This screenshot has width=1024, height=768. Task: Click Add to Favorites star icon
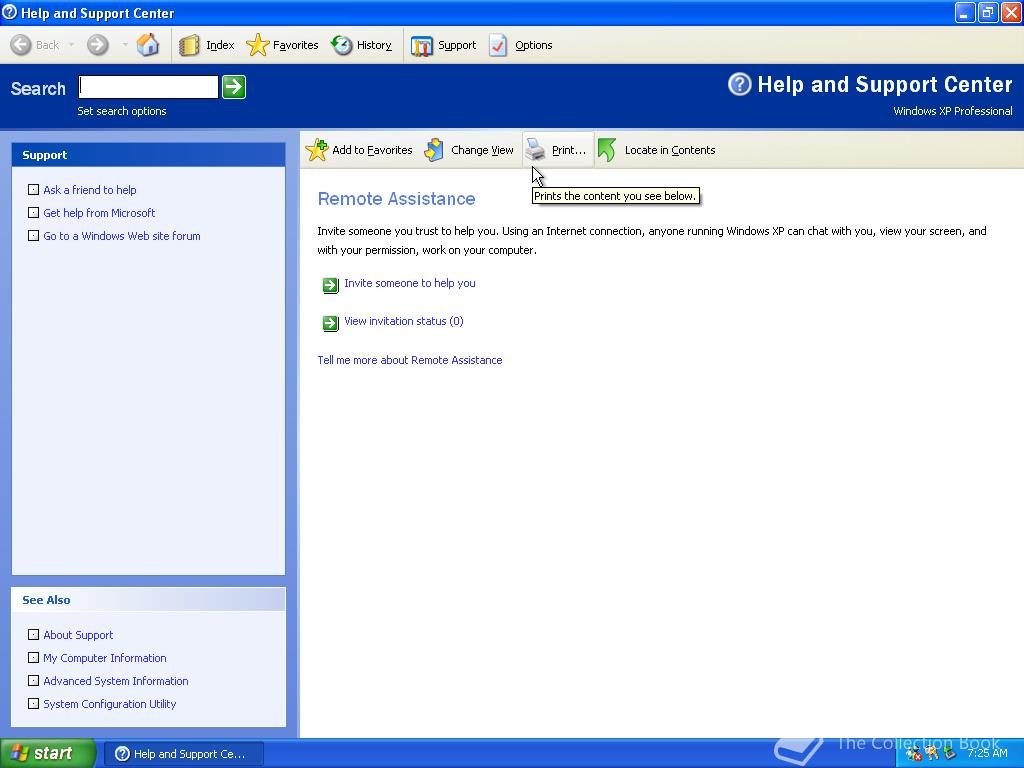click(317, 150)
